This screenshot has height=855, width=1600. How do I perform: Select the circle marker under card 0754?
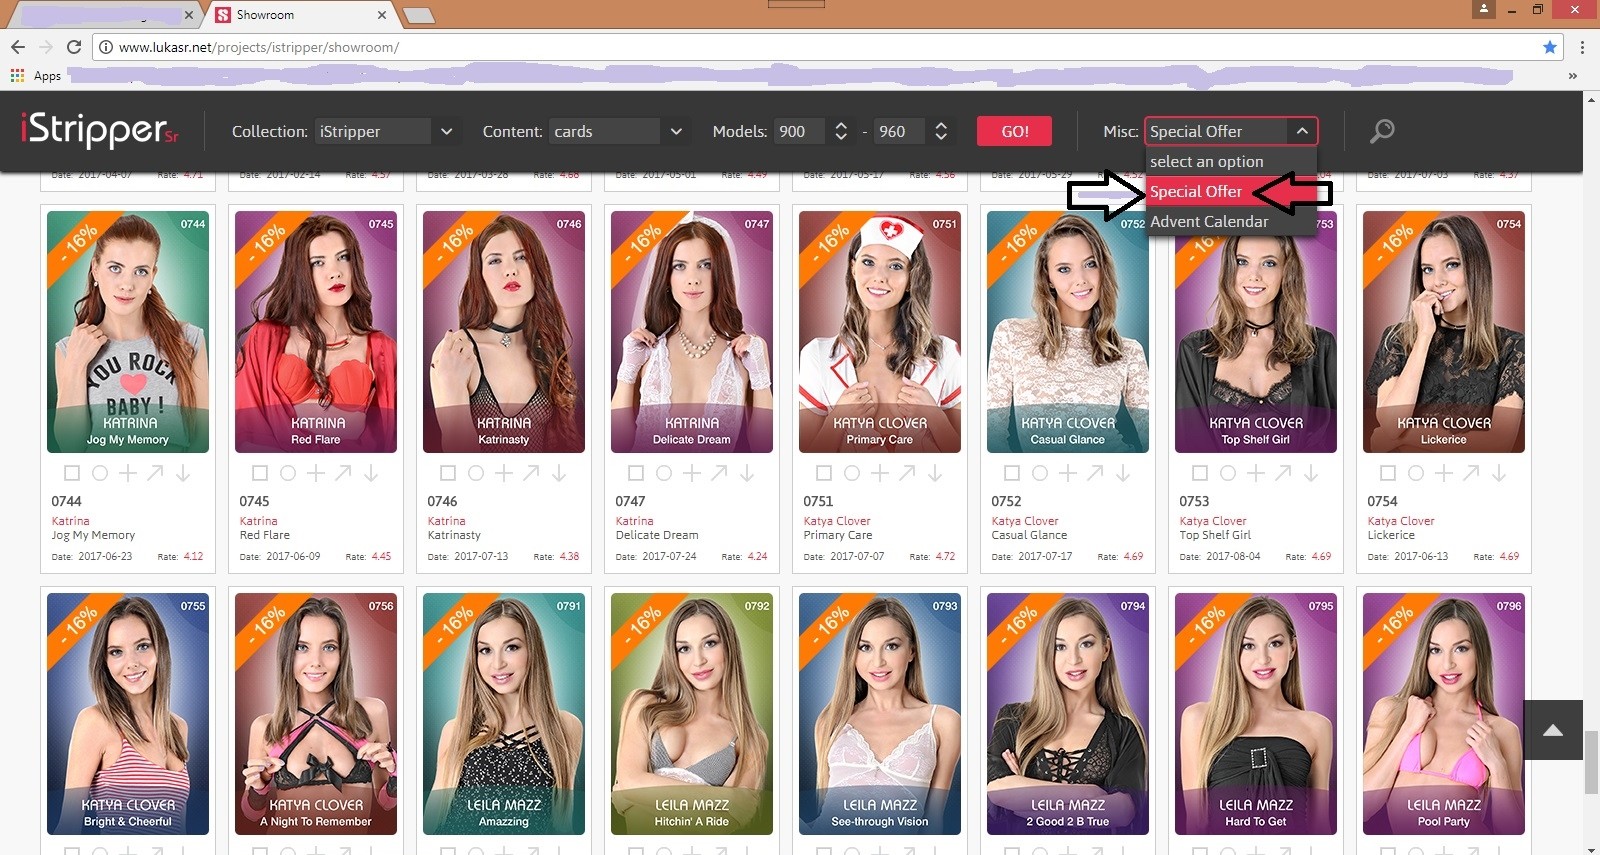pyautogui.click(x=1416, y=473)
